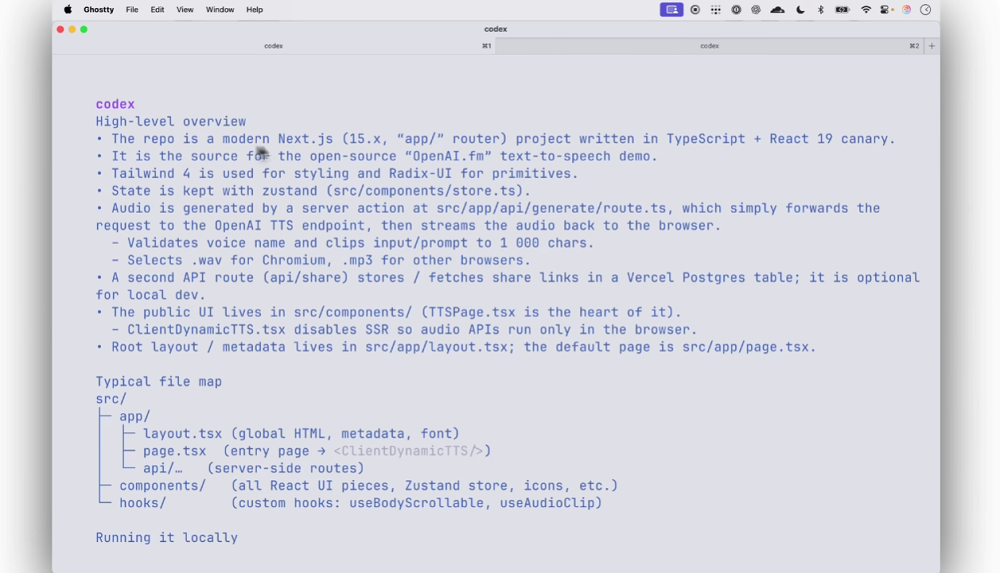This screenshot has height=573, width=1000.
Task: Click the purple 'codex' heading in terminal
Action: [x=115, y=104]
